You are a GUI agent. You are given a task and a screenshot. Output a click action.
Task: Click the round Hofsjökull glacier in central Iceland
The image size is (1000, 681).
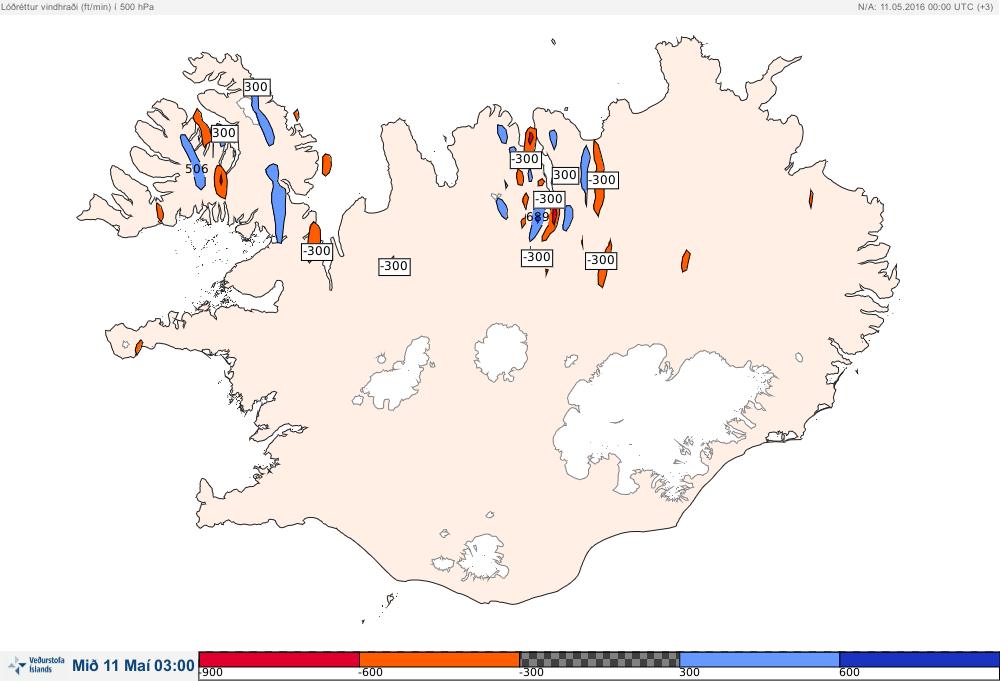501,351
